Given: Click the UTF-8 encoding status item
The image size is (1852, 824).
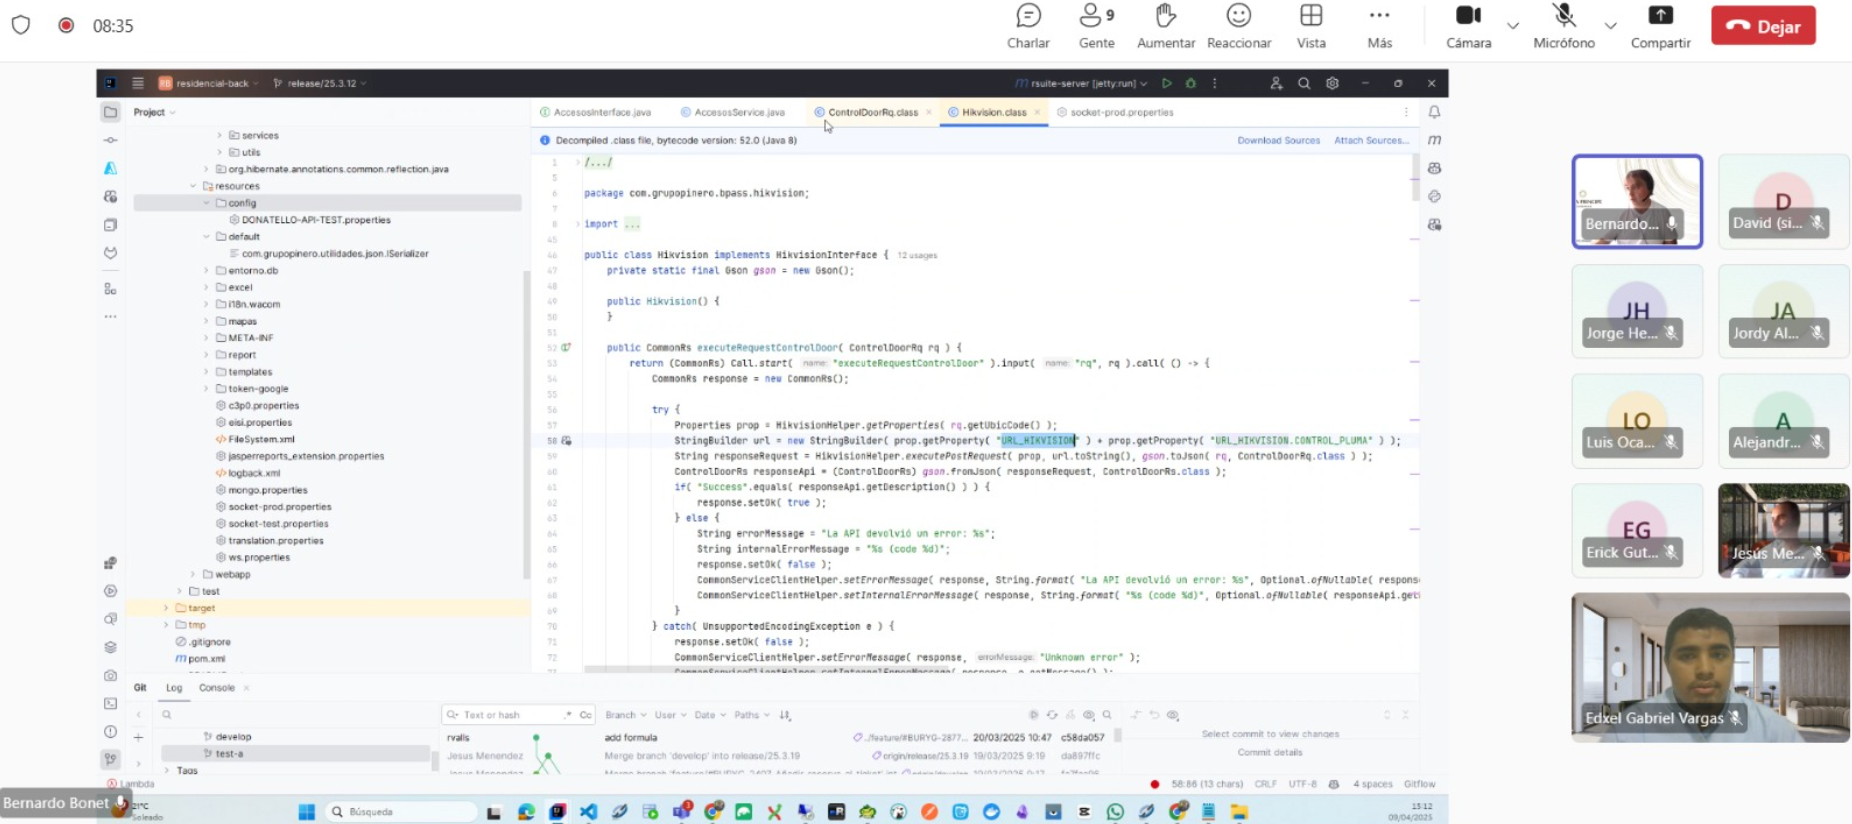Looking at the screenshot, I should tap(1302, 784).
